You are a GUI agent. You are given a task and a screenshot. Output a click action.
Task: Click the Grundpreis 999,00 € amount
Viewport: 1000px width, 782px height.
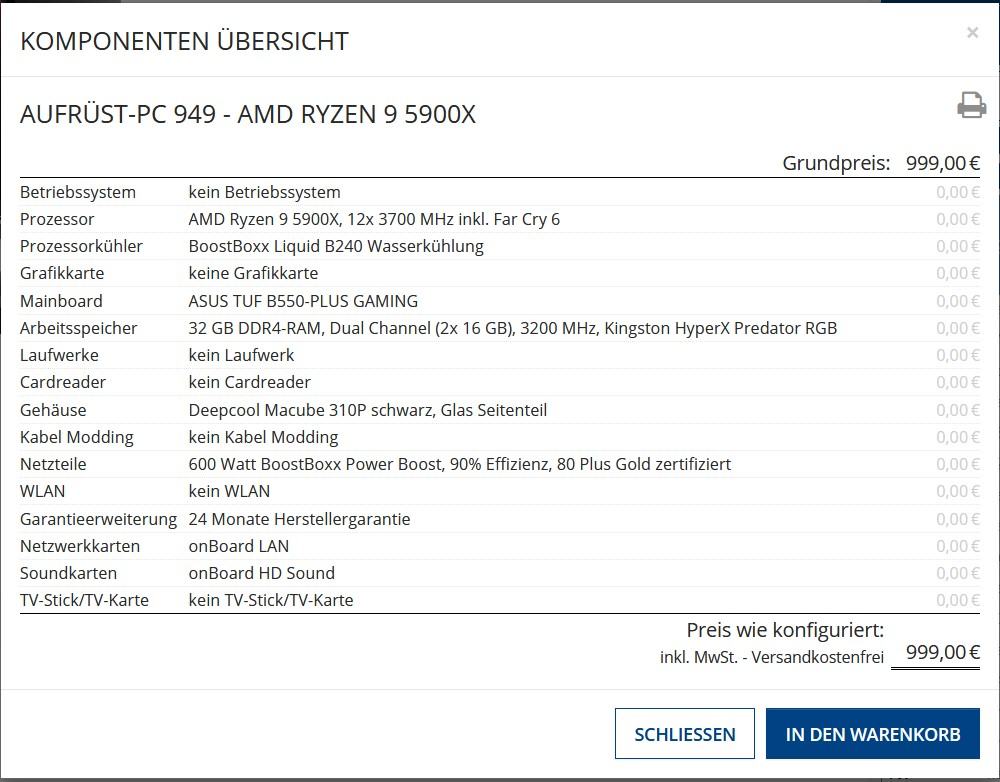[942, 163]
